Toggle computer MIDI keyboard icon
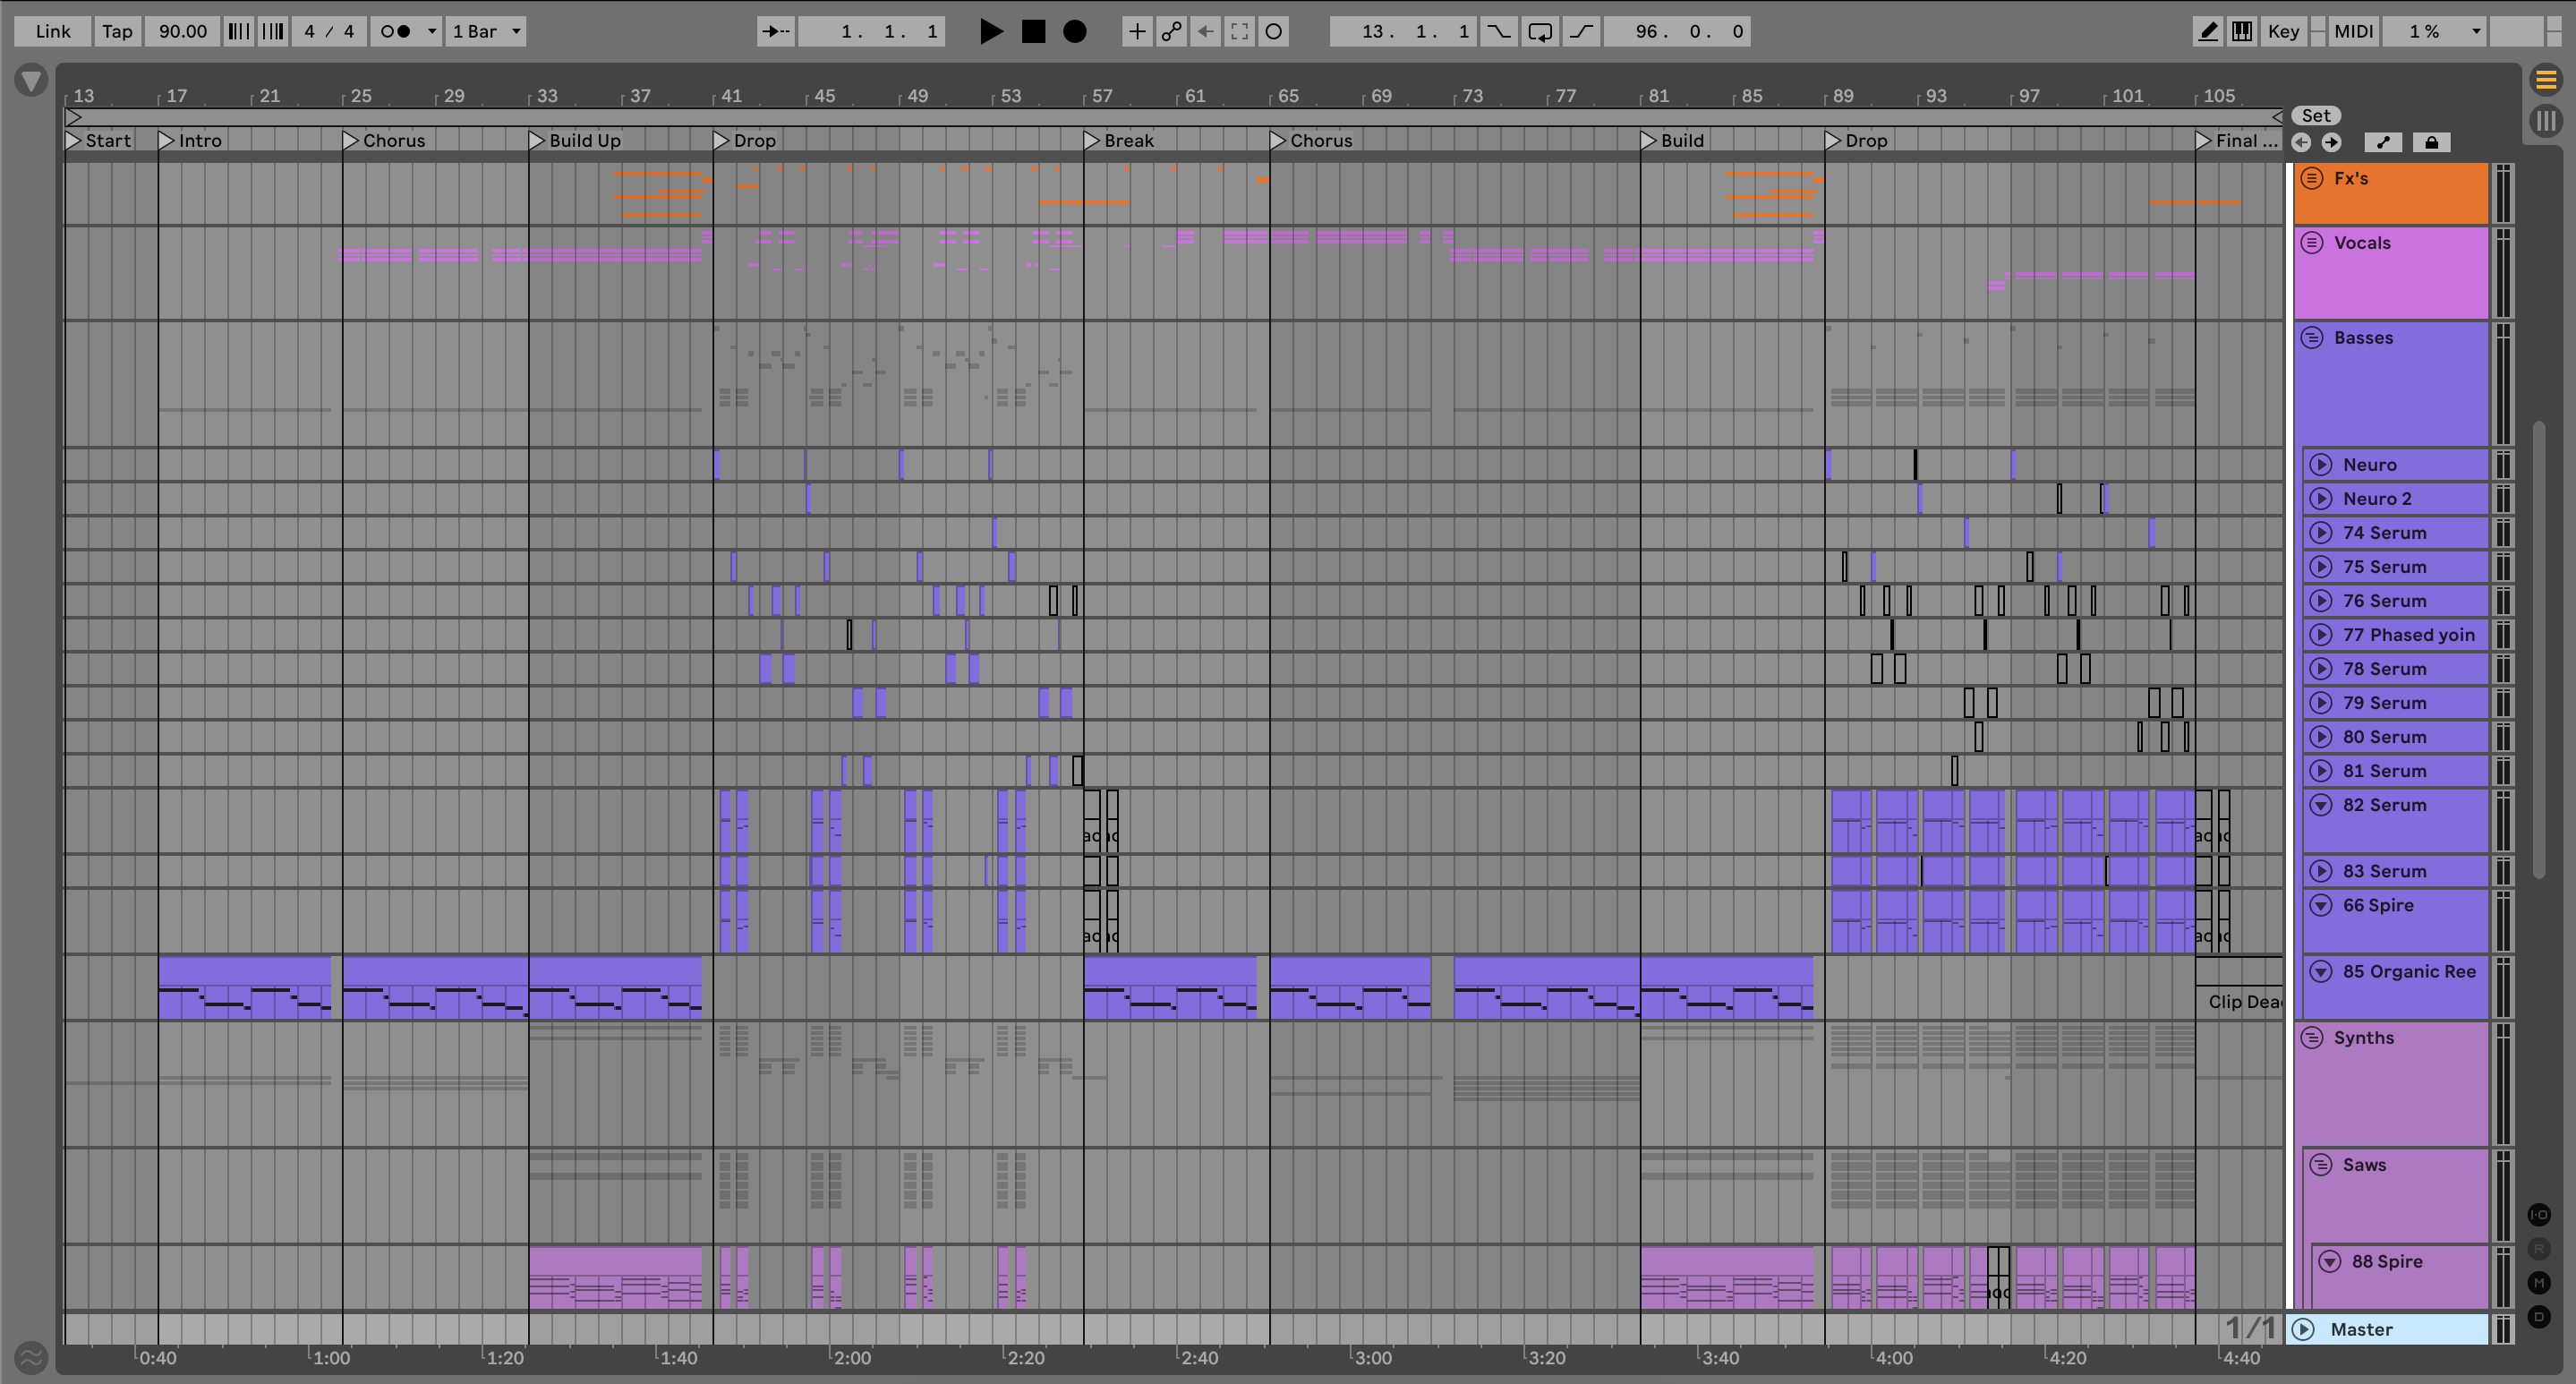2576x1384 pixels. pos(2242,31)
